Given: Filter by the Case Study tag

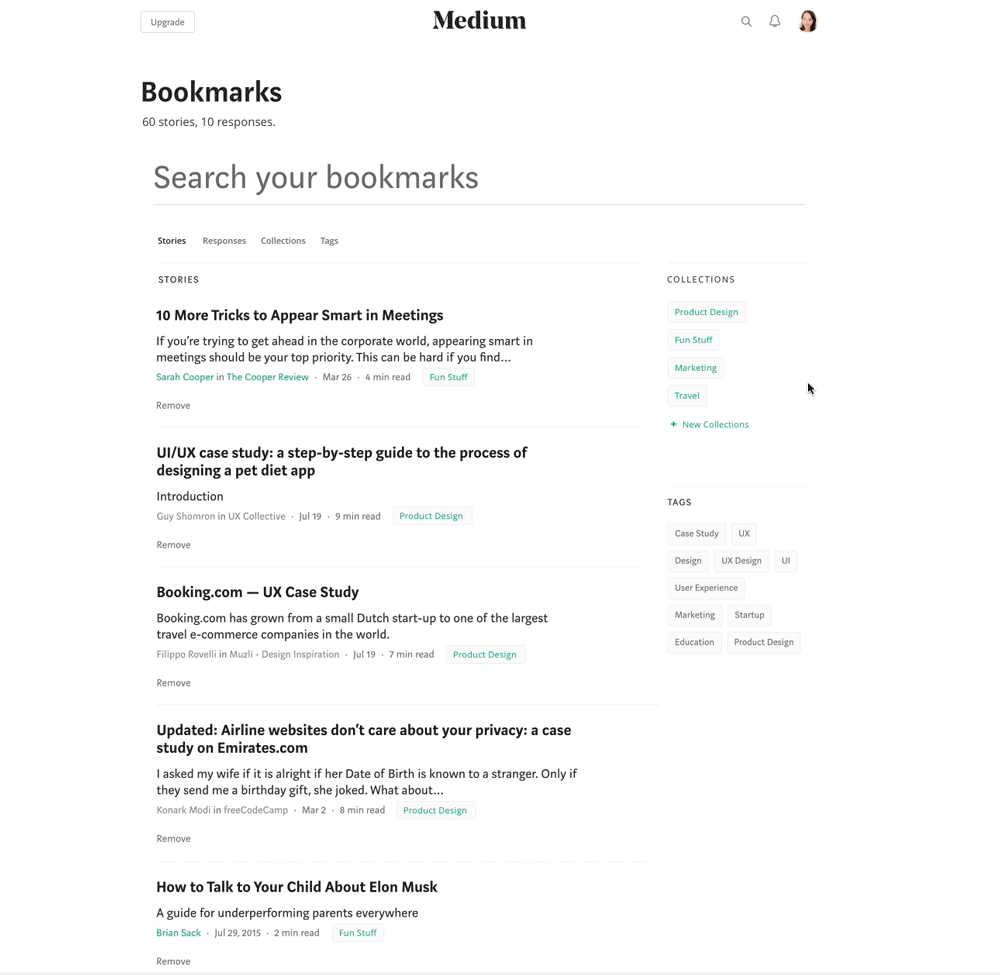Looking at the screenshot, I should click(x=696, y=533).
